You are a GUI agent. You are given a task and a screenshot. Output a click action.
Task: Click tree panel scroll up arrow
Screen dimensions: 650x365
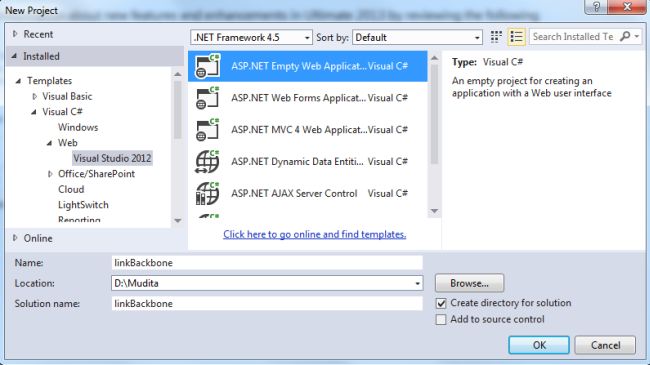tap(177, 74)
